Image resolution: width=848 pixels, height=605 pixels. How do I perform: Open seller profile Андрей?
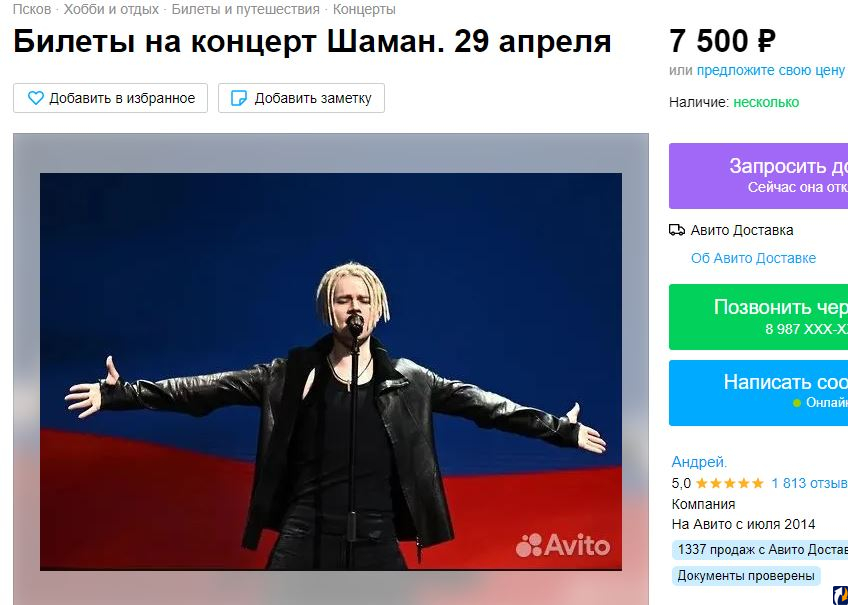coord(699,462)
